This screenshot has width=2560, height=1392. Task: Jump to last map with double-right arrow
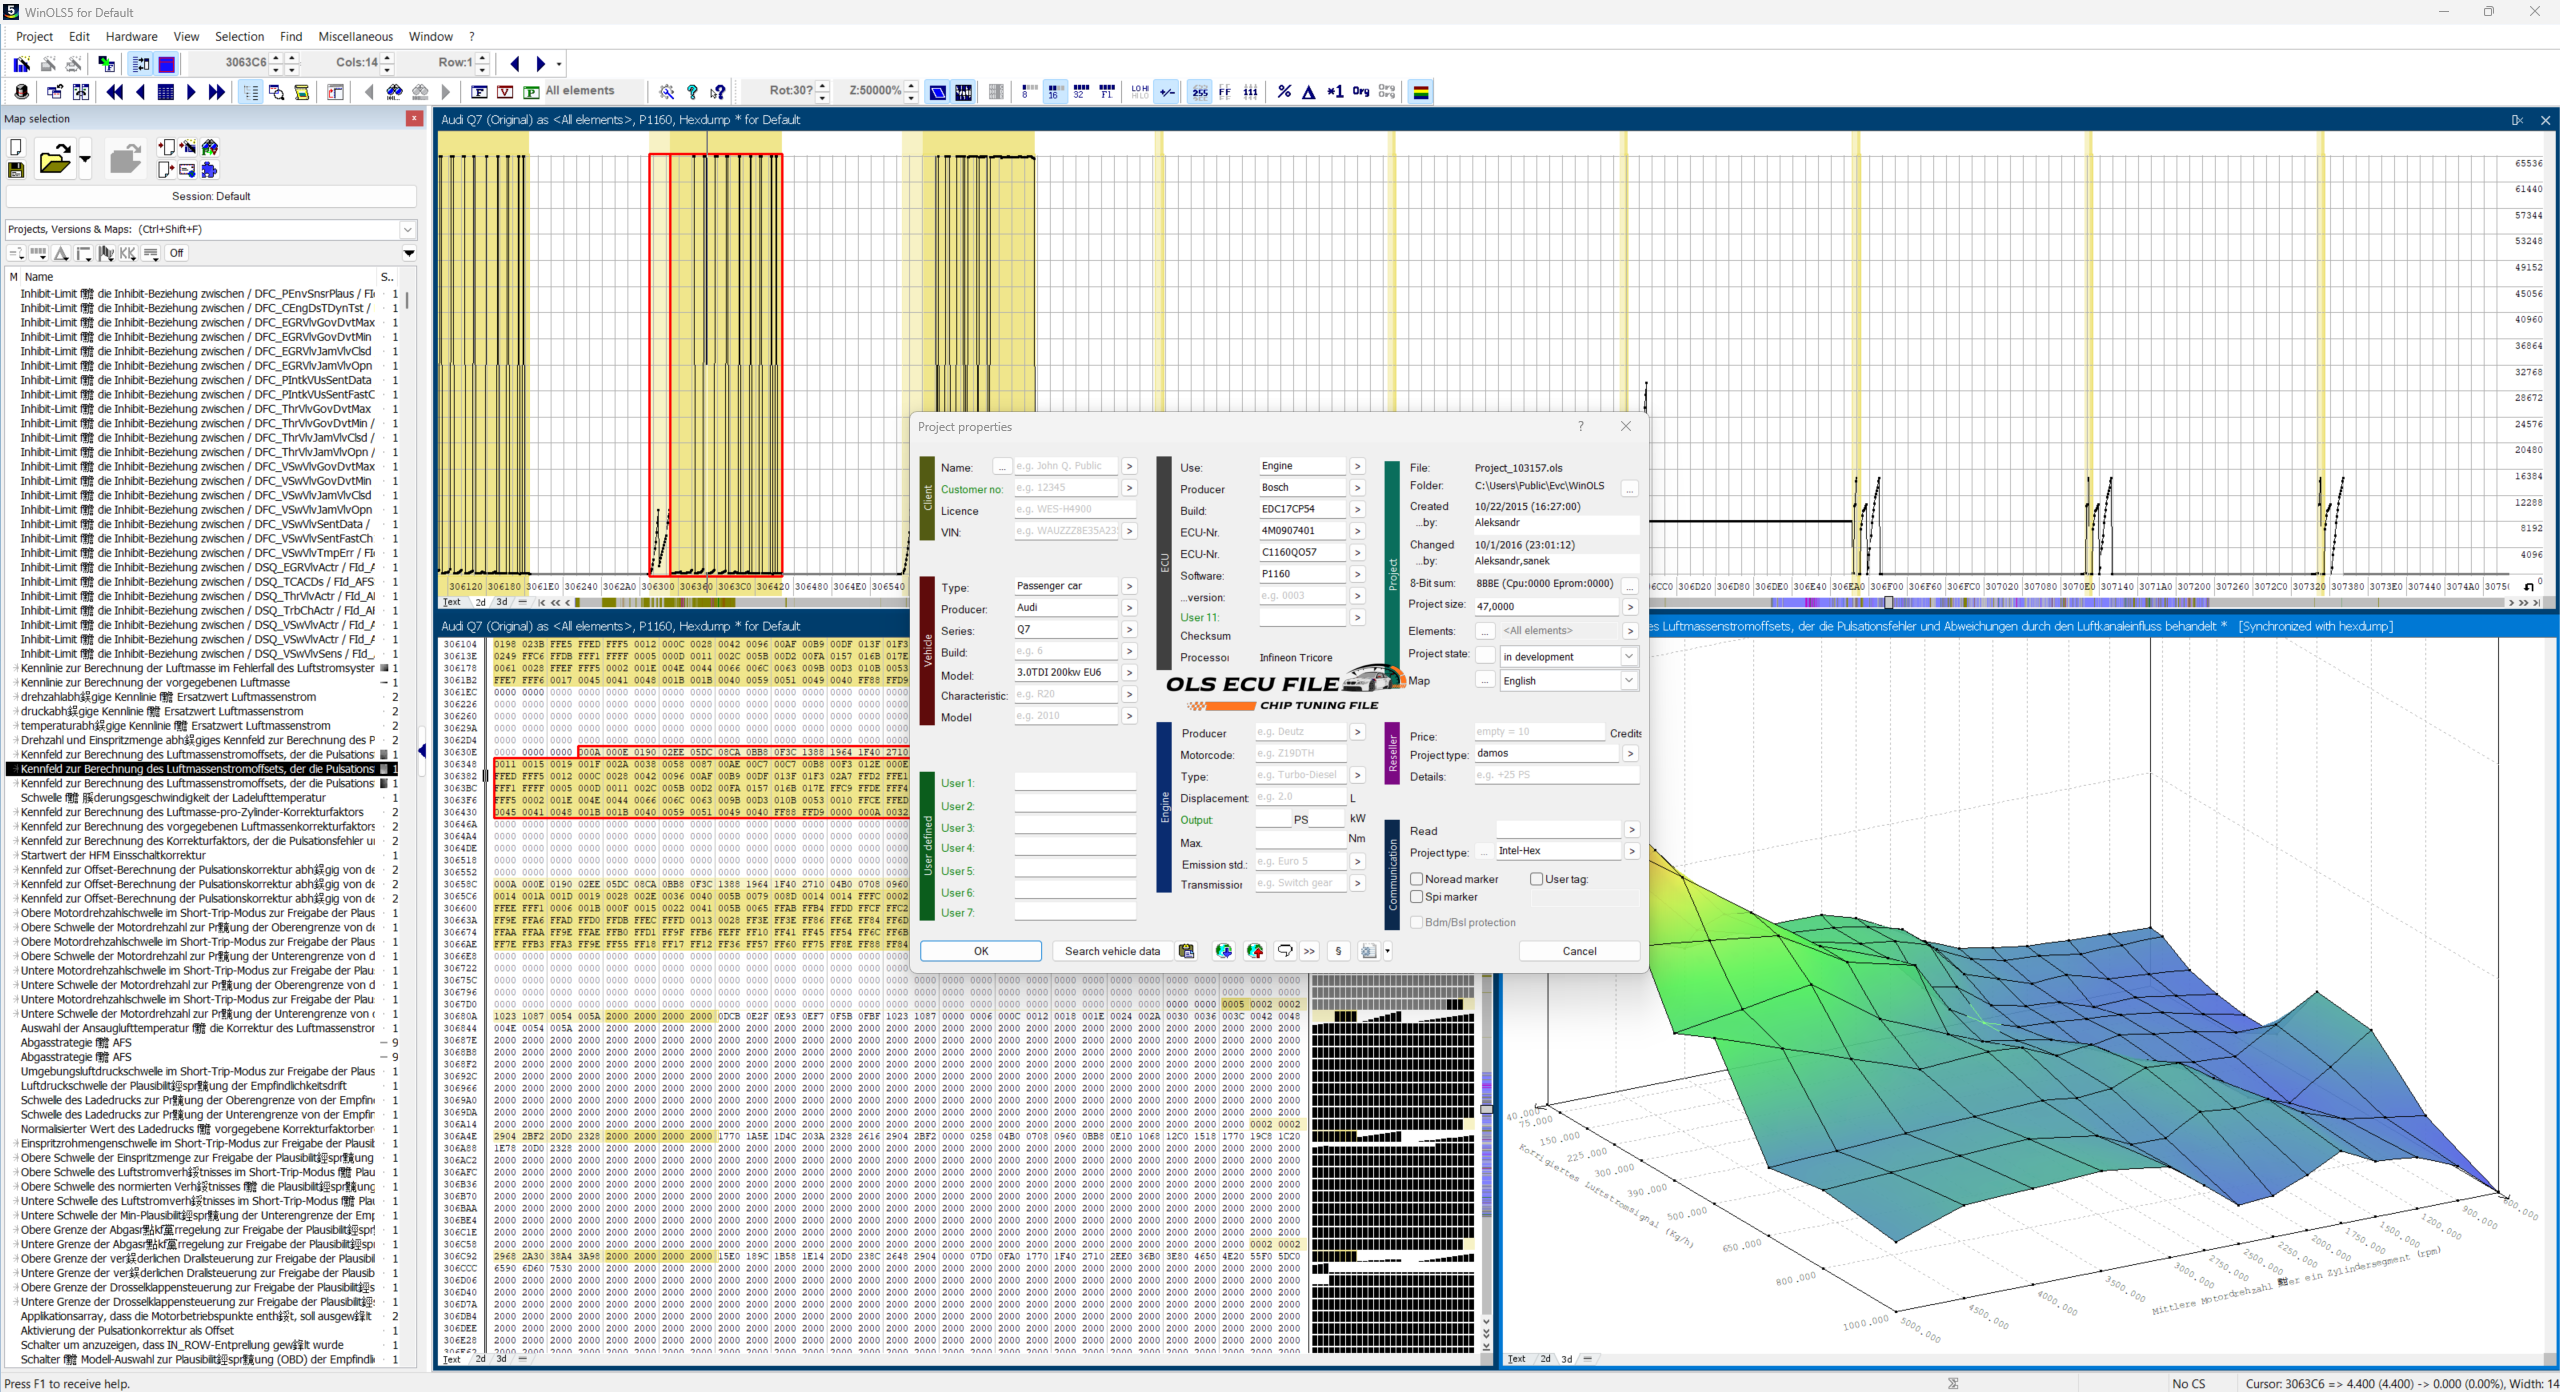coord(217,92)
